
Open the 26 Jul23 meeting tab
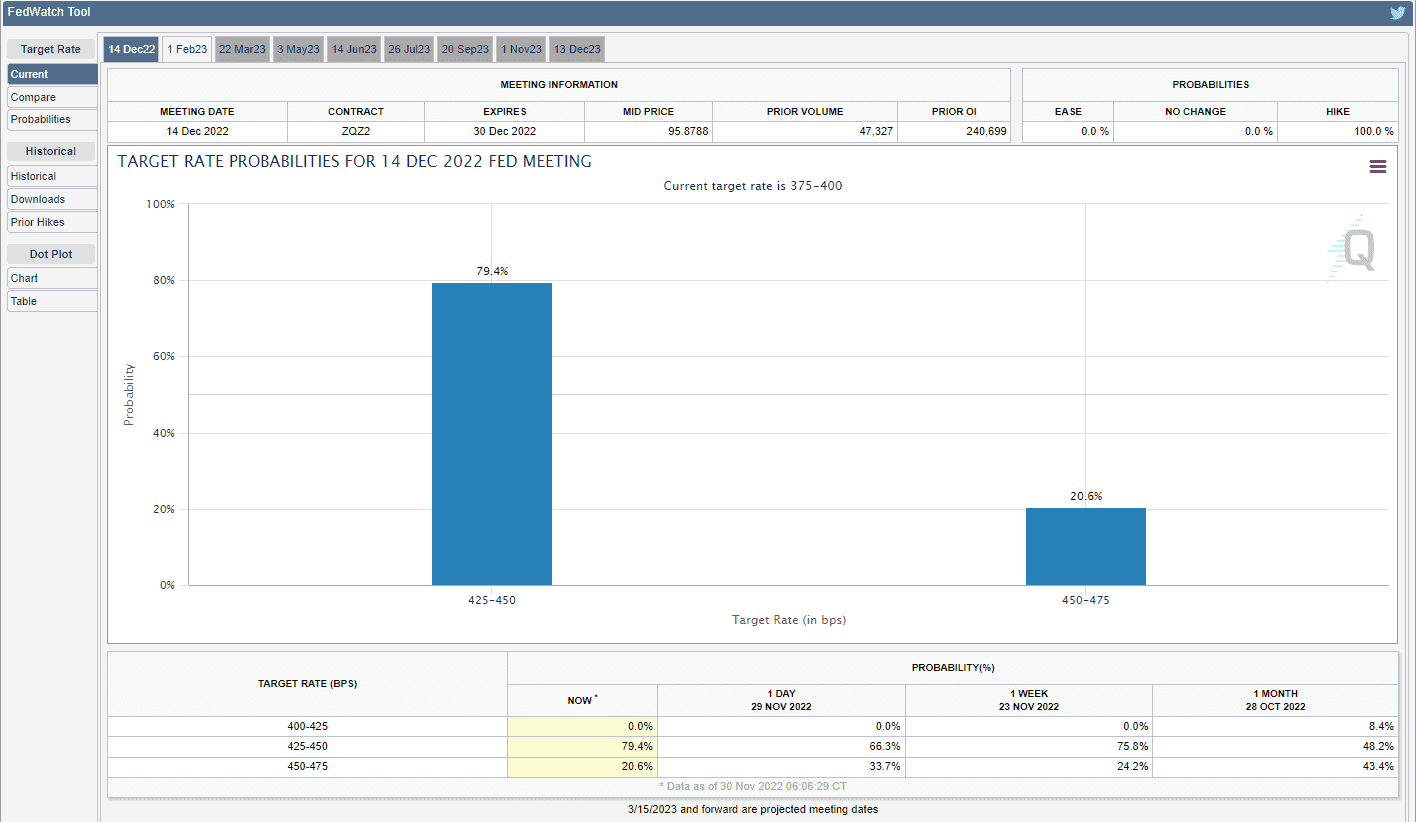[408, 48]
